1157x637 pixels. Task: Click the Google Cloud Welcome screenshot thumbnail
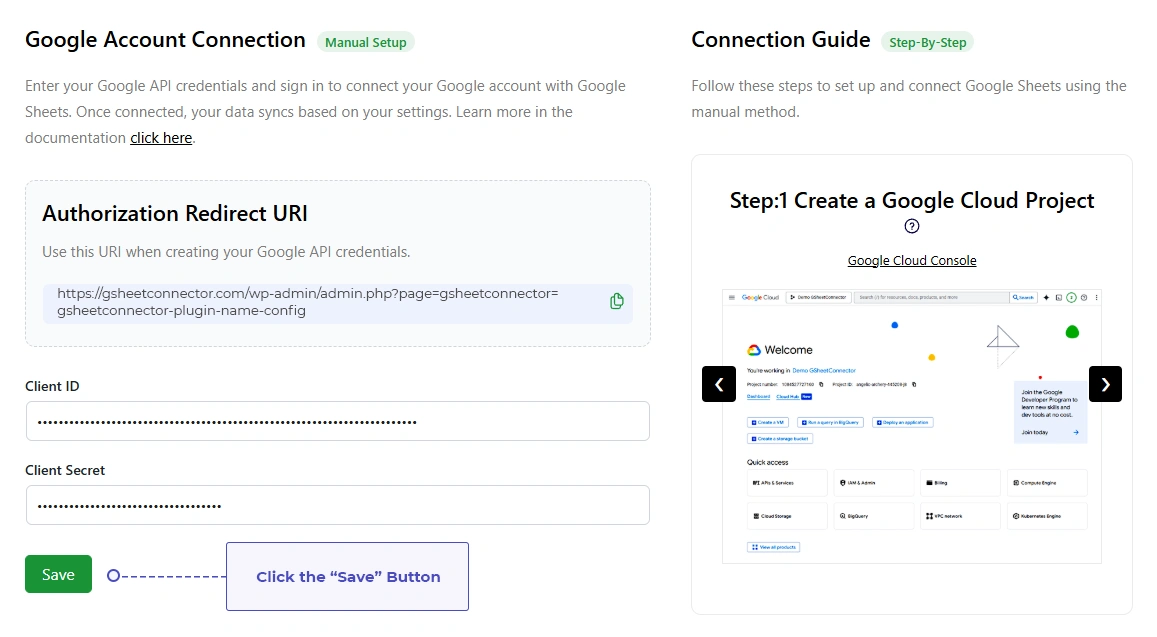click(x=912, y=427)
